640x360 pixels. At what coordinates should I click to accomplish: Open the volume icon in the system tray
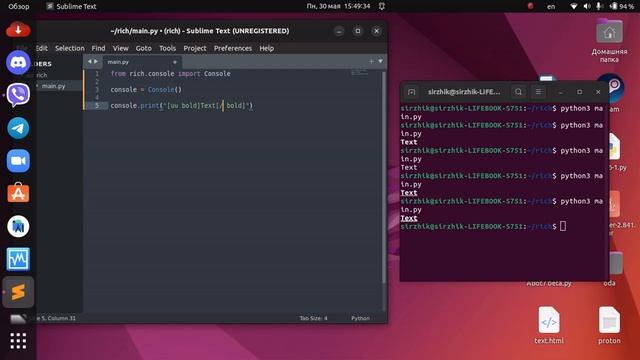(587, 6)
